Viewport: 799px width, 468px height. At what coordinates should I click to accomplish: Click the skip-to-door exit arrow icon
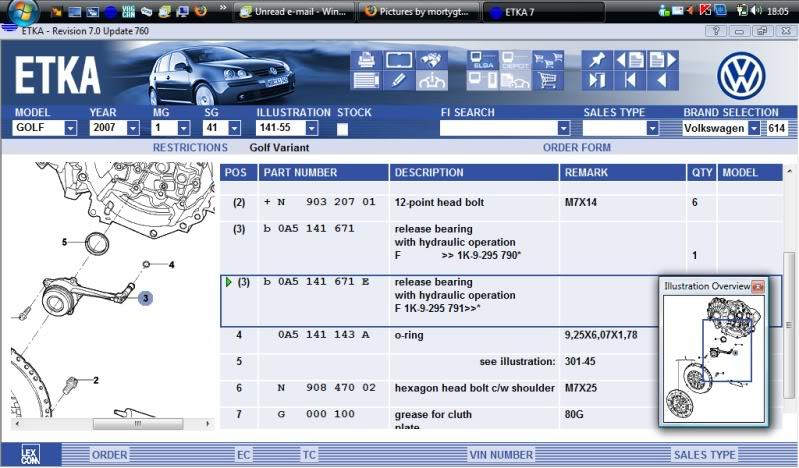597,80
